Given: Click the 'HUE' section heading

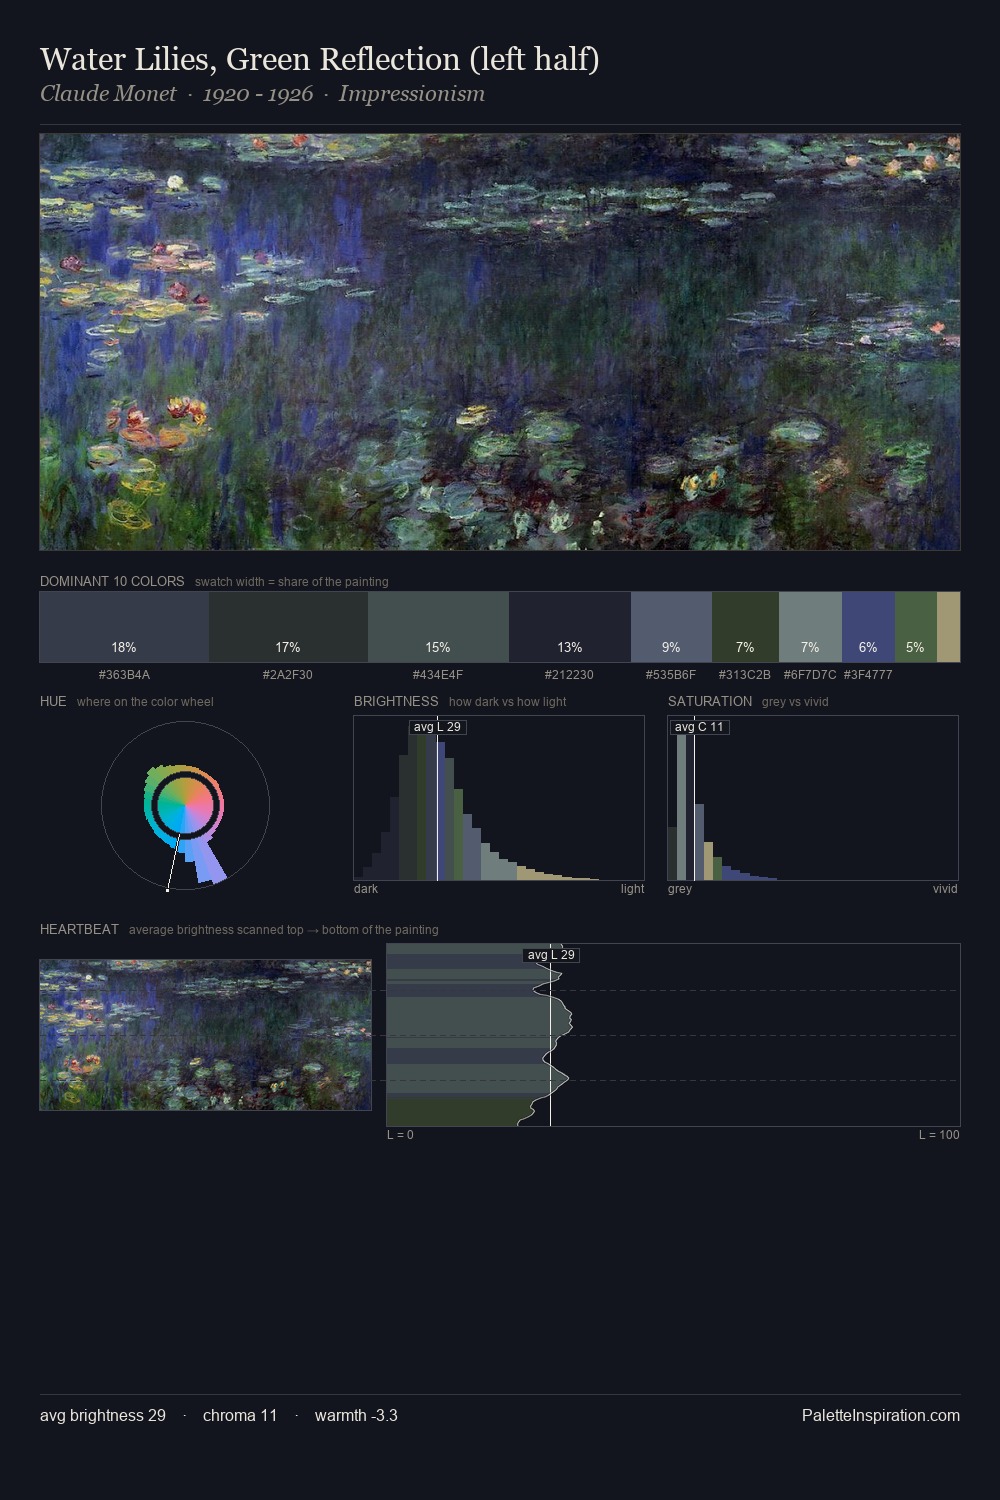Looking at the screenshot, I should (x=53, y=701).
